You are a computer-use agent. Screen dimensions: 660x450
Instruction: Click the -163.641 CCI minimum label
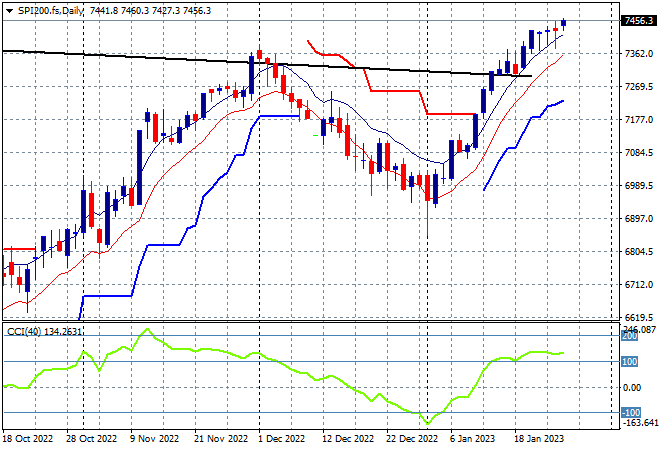coord(640,422)
